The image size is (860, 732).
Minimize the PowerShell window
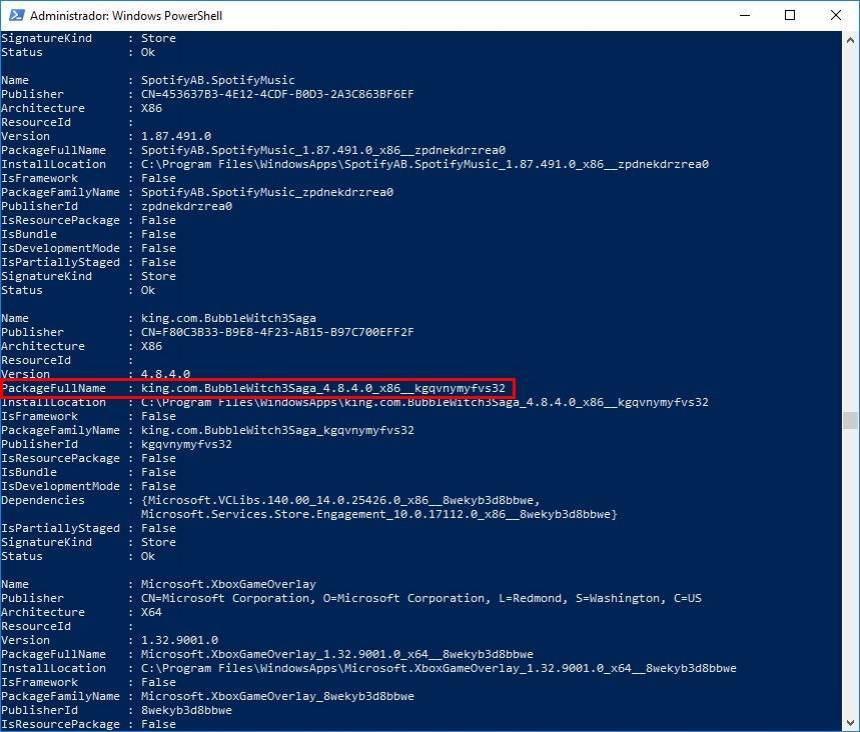[x=745, y=15]
